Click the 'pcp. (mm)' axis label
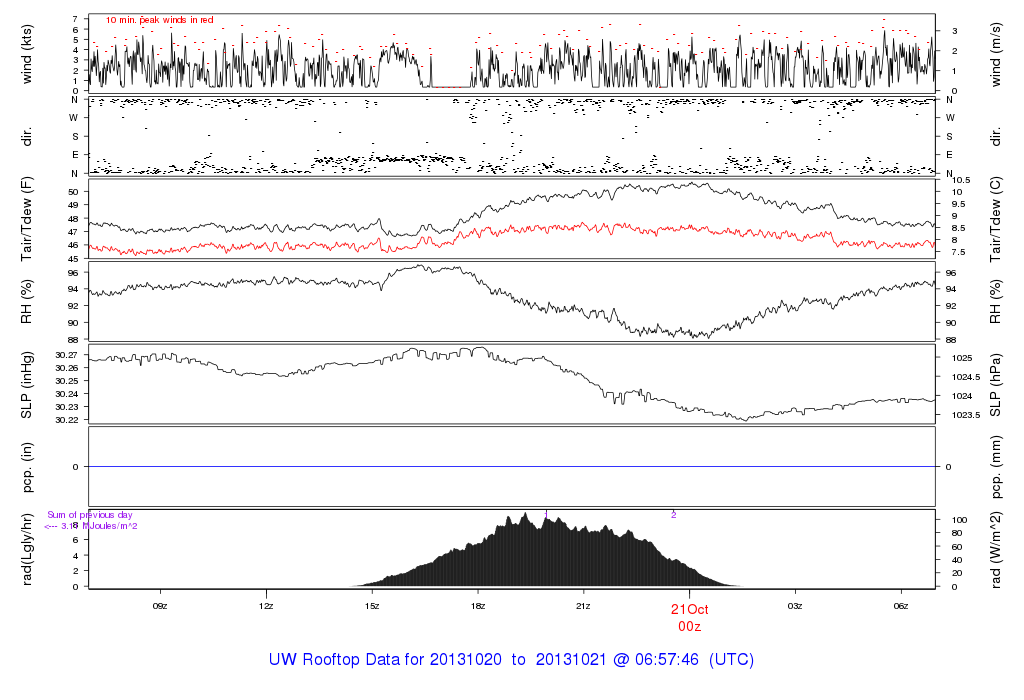Screen dimensions: 1024x700 tap(995, 467)
